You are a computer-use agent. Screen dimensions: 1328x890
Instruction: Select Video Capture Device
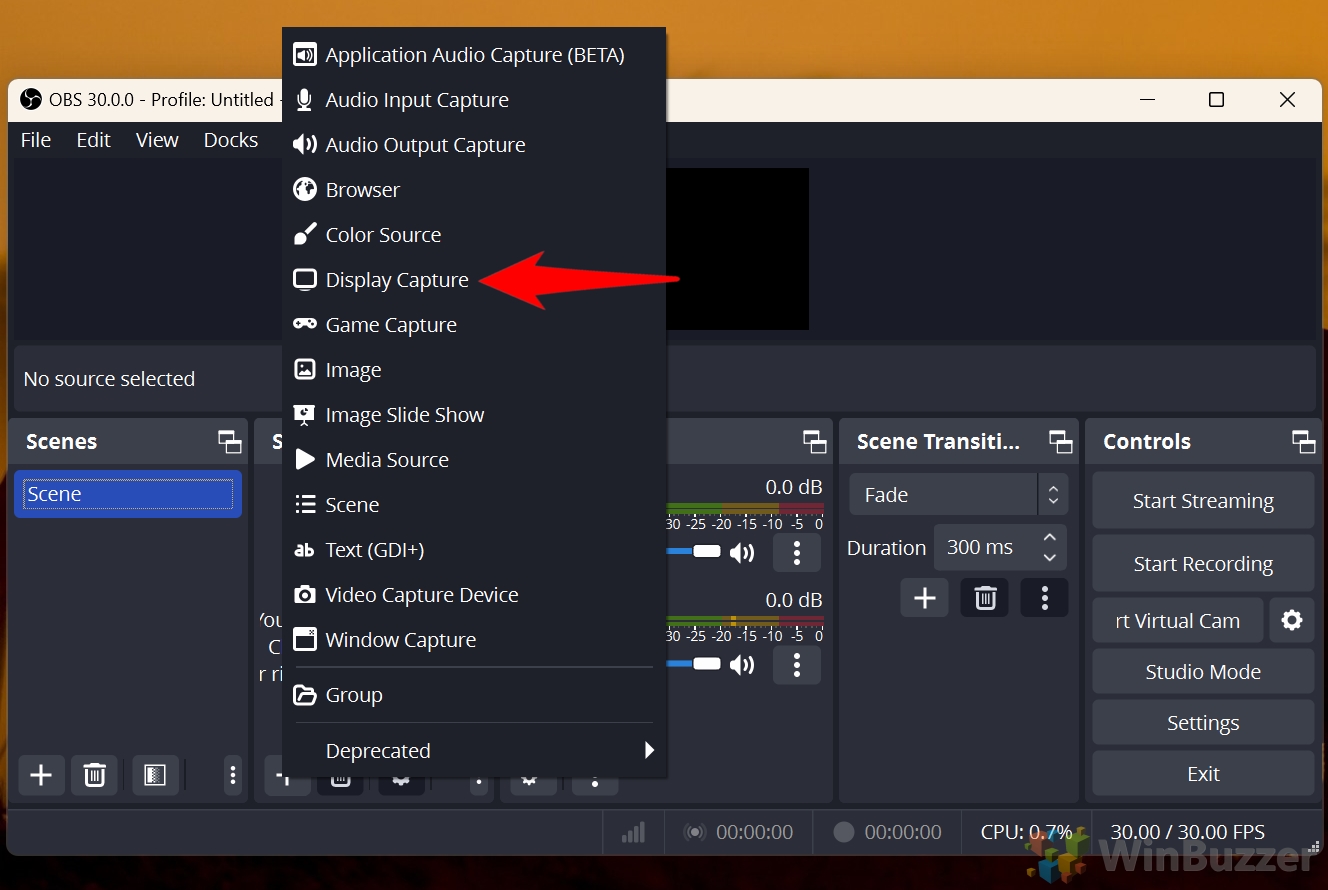[x=474, y=595]
